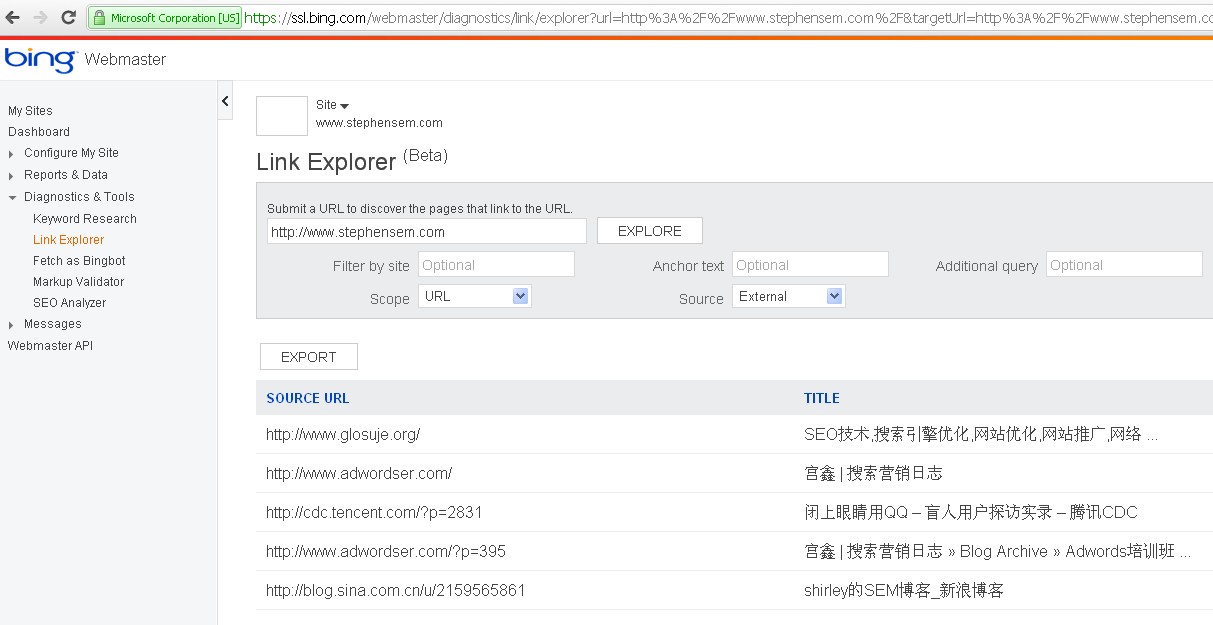Reload the page with the refresh icon
The height and width of the screenshot is (625, 1213).
(x=68, y=17)
